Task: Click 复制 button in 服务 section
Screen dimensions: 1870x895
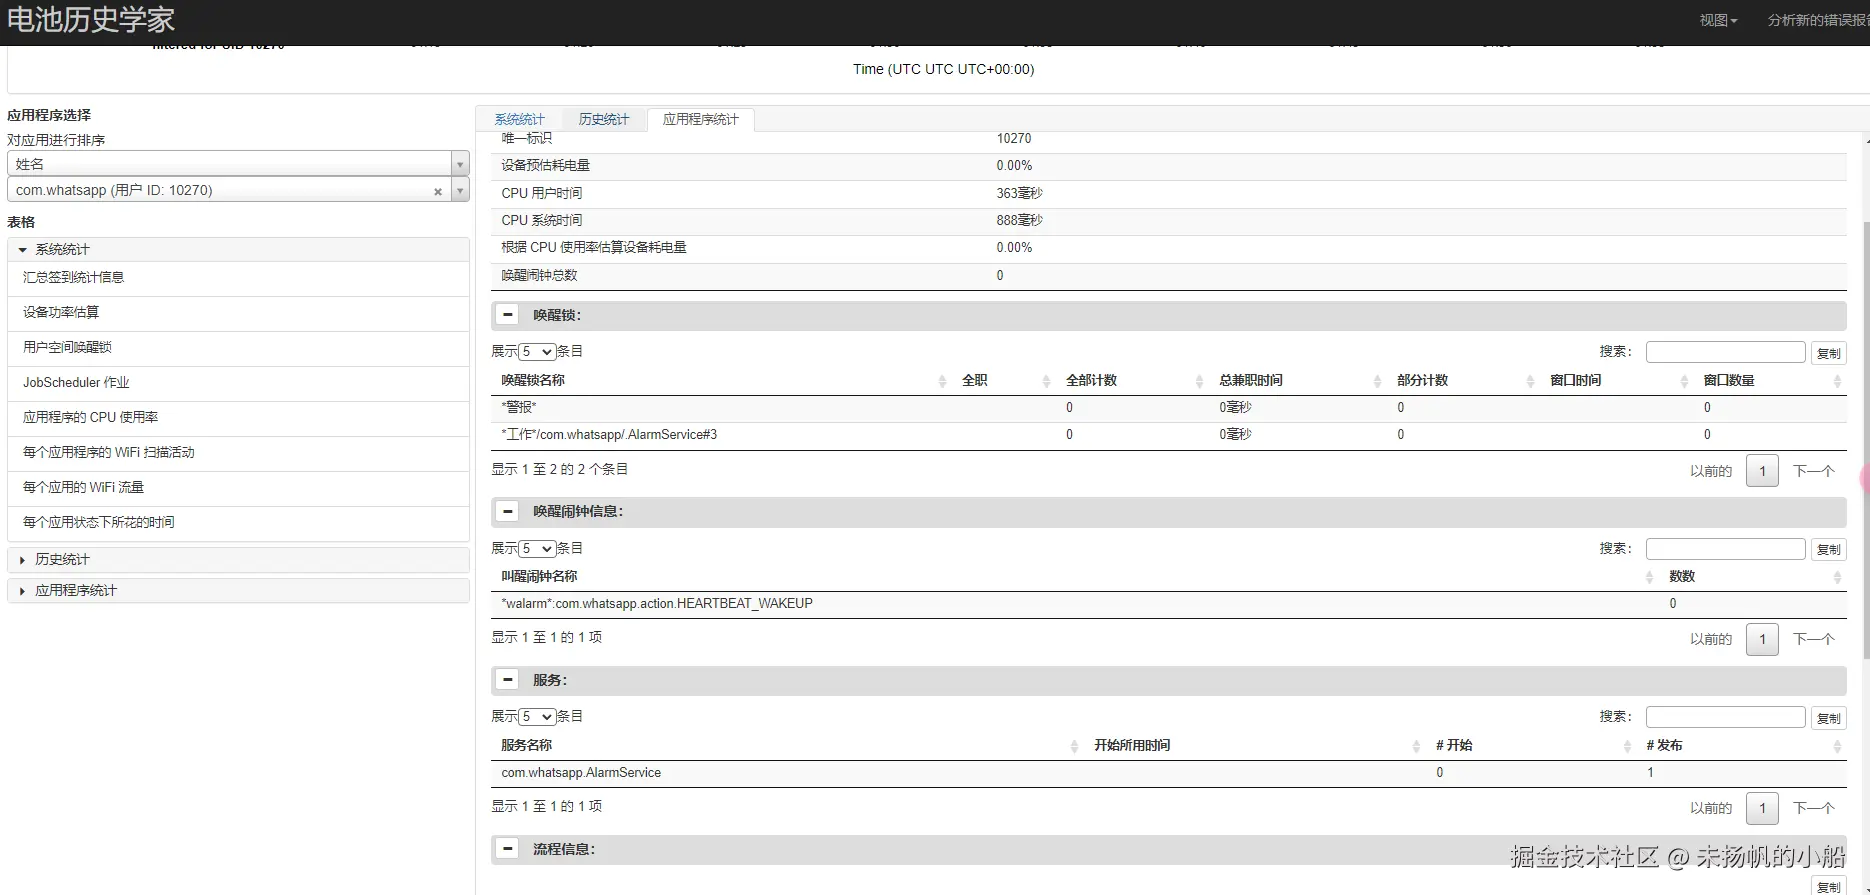Action: click(1828, 718)
